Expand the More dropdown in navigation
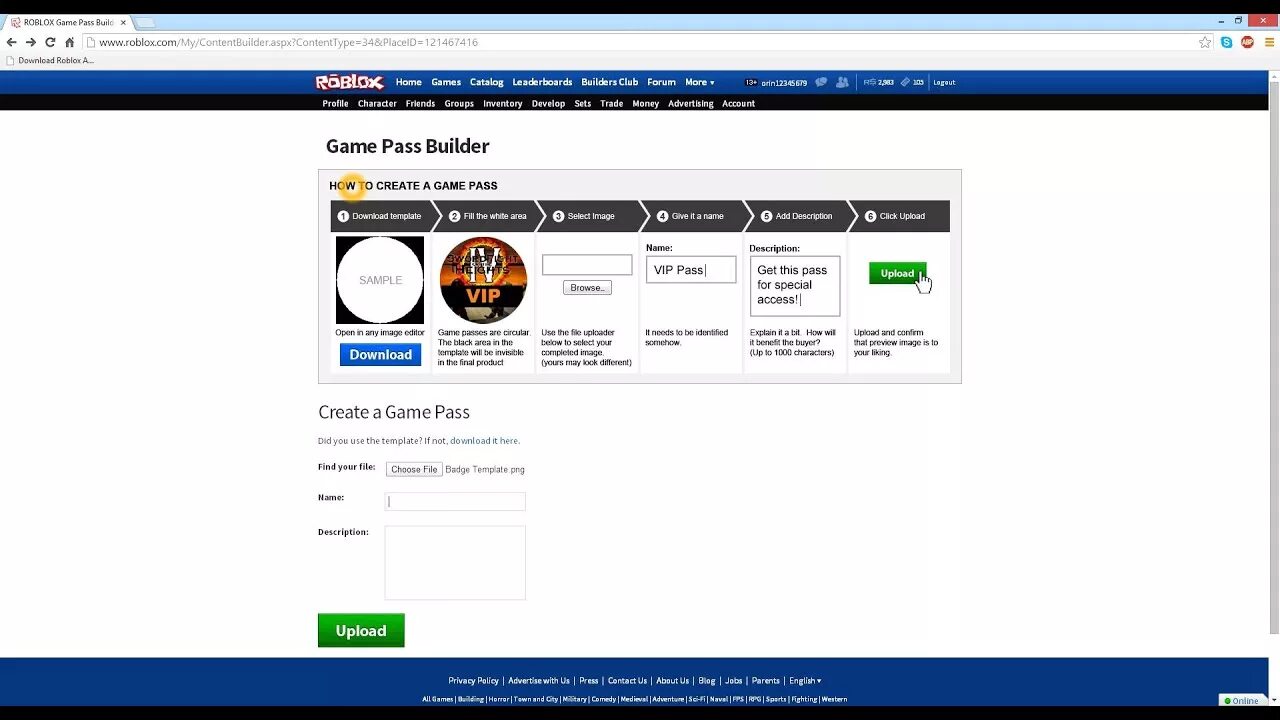 (x=699, y=82)
